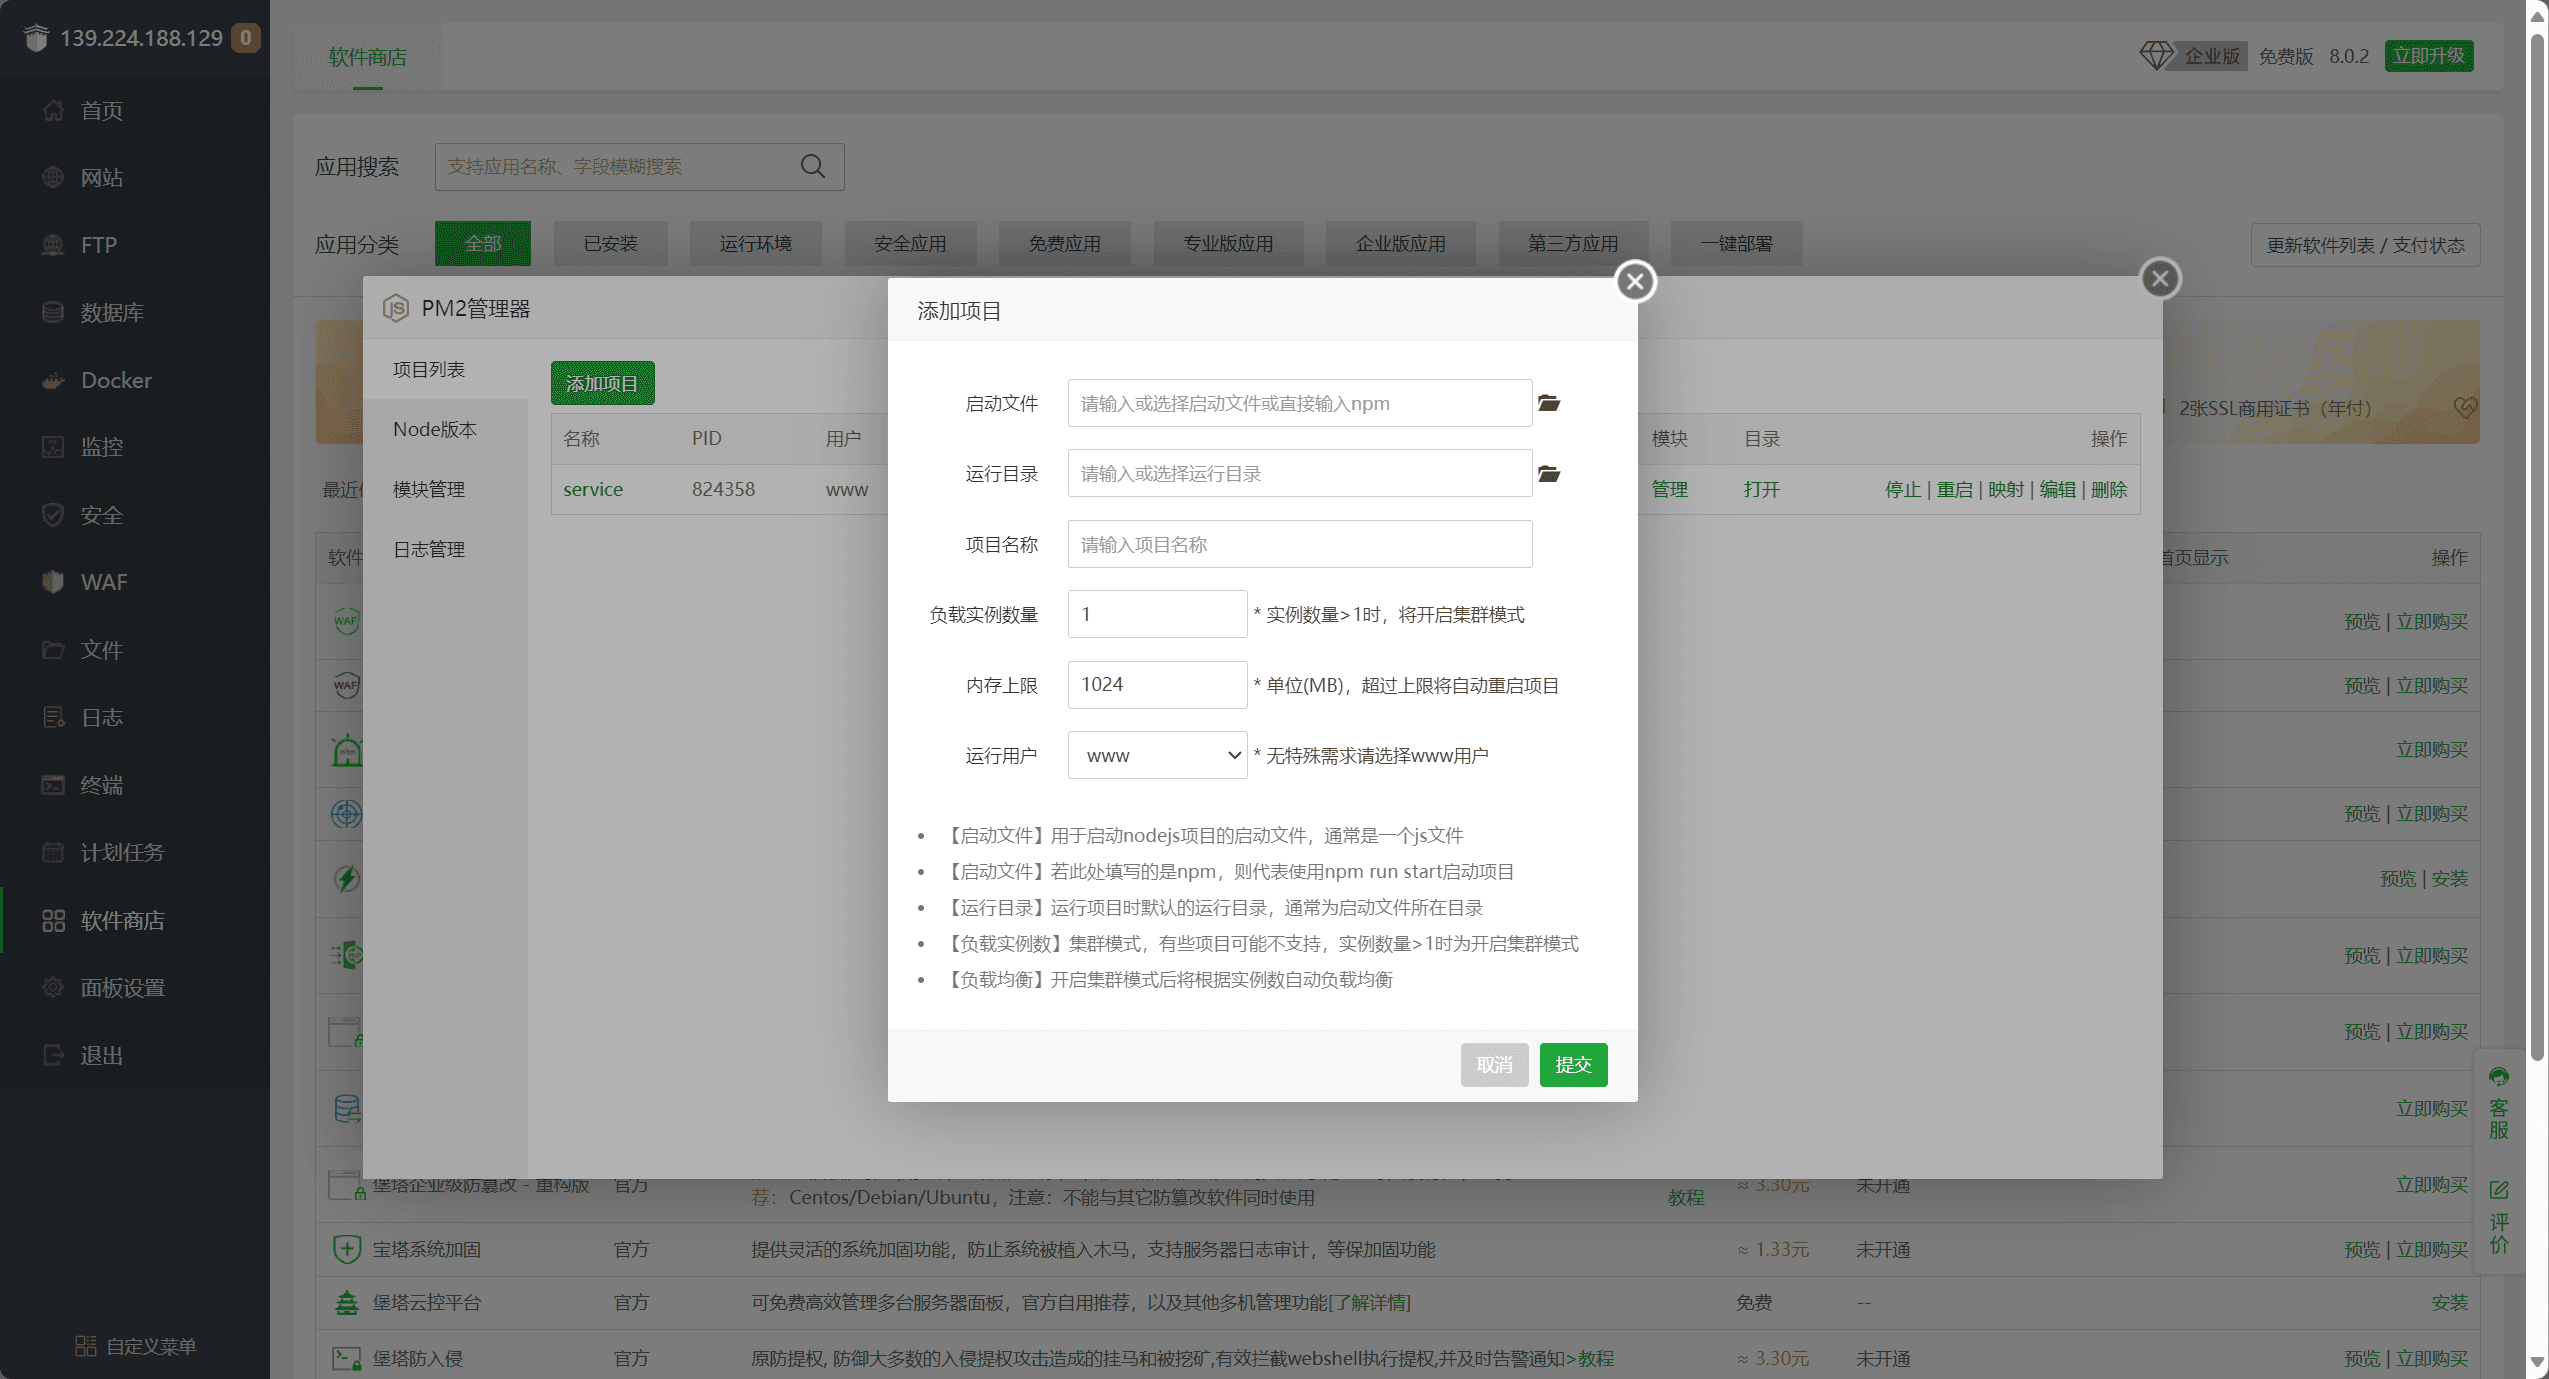2549x1379 pixels.
Task: Click folder icon beside 运行目录 field
Action: [1548, 474]
